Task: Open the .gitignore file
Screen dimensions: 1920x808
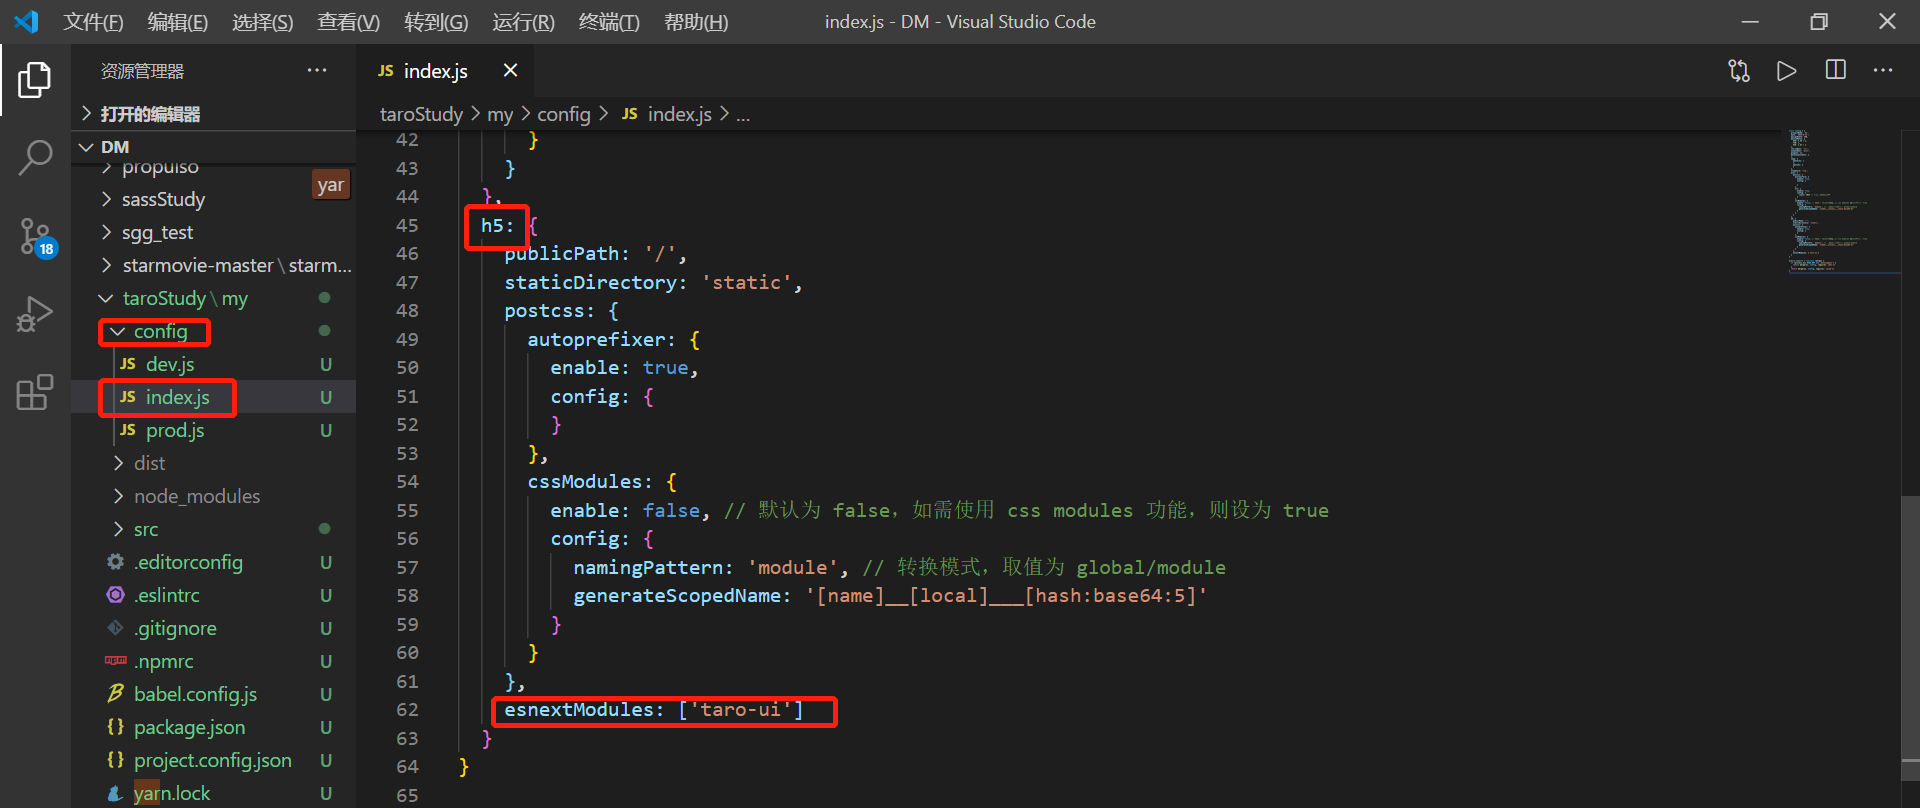Action: click(213, 628)
